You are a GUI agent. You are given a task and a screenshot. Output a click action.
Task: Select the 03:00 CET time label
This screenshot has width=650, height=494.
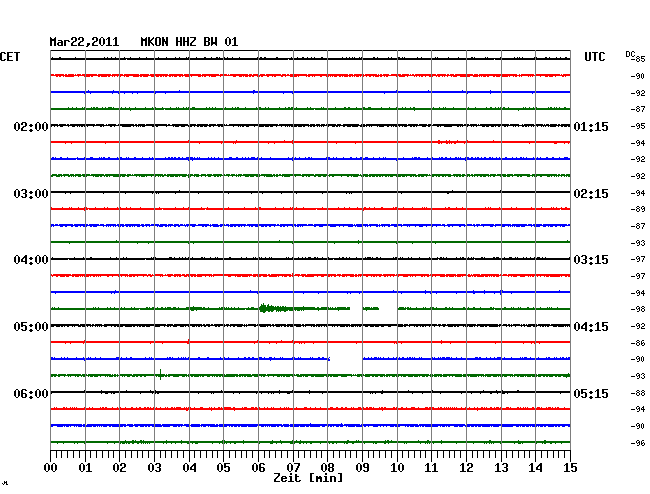[31, 194]
